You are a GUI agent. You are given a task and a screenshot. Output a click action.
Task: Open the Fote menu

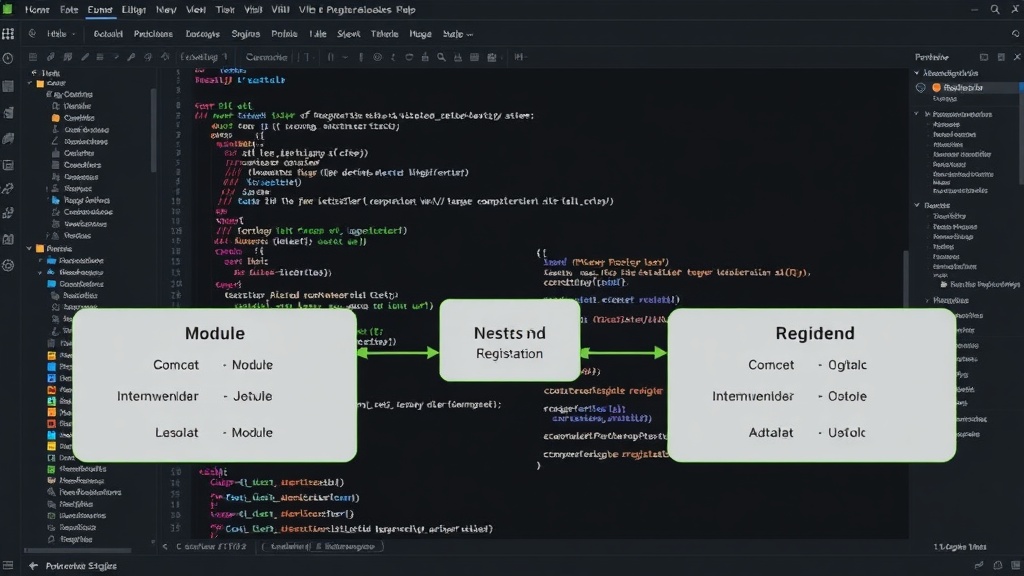(69, 10)
